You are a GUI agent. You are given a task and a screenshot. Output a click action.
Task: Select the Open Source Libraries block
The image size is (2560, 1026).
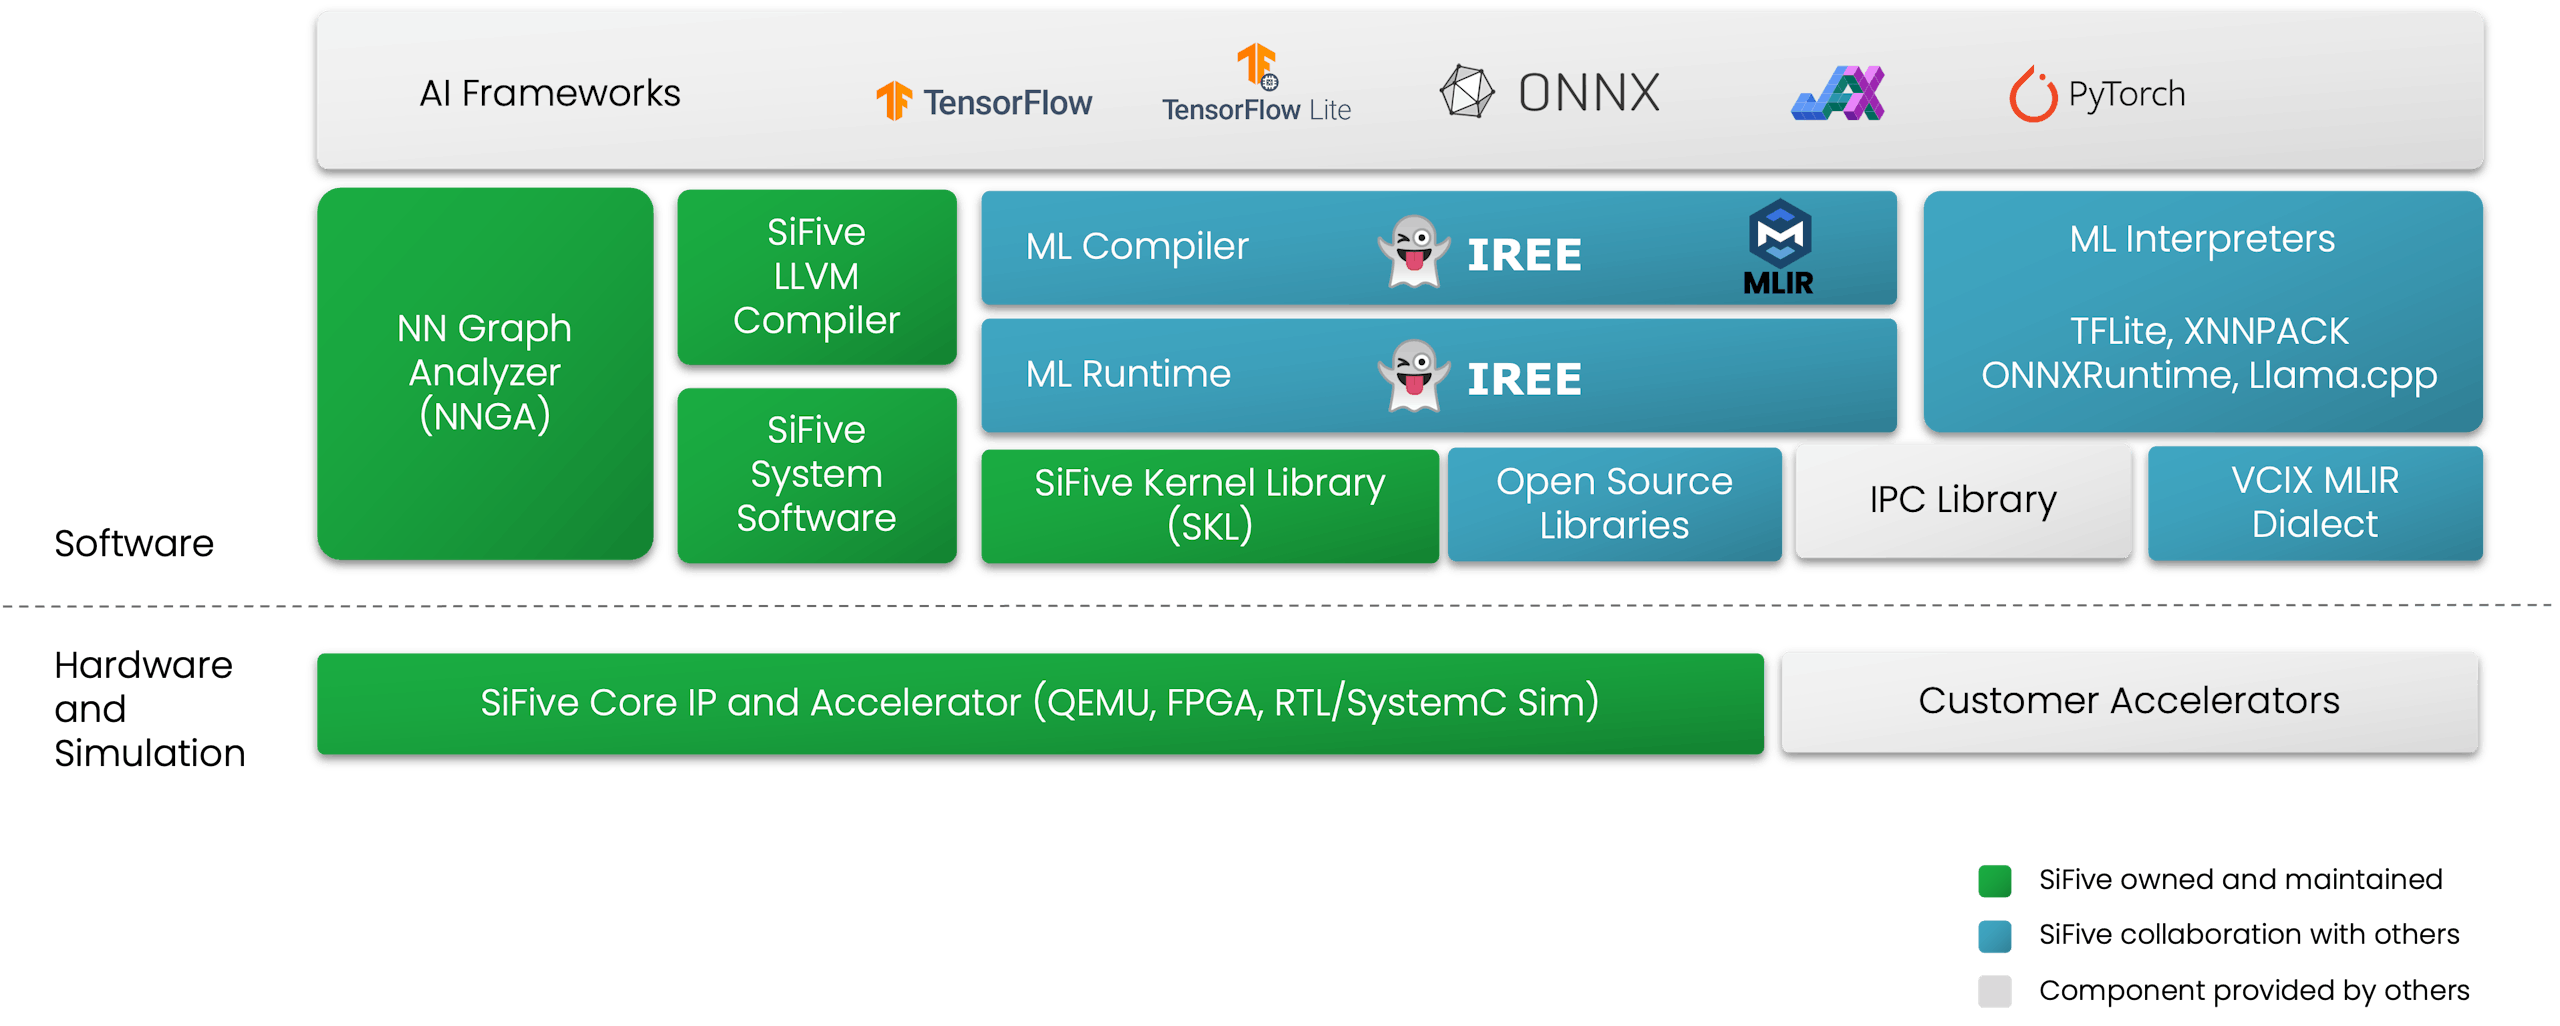pos(1614,504)
